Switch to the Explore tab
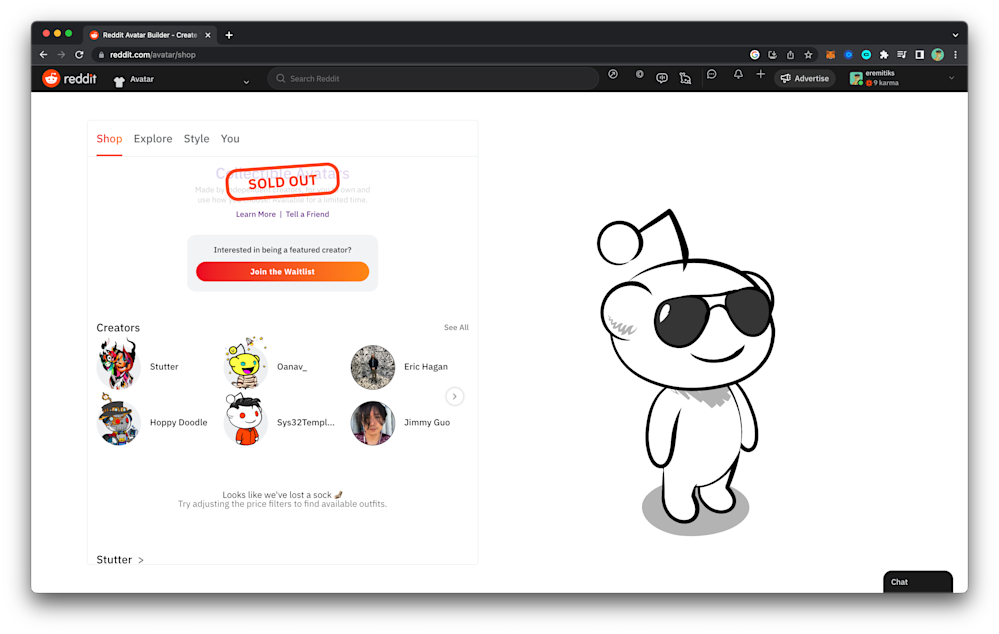The height and width of the screenshot is (634, 999). 153,138
